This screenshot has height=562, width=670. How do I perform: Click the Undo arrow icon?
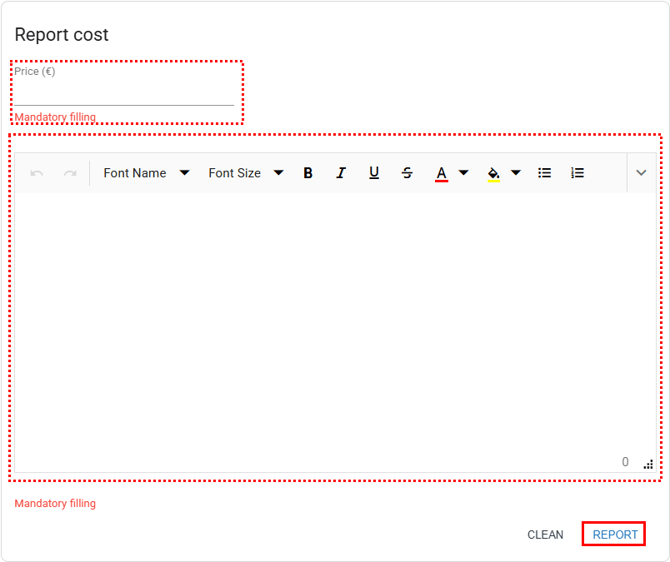pyautogui.click(x=37, y=173)
